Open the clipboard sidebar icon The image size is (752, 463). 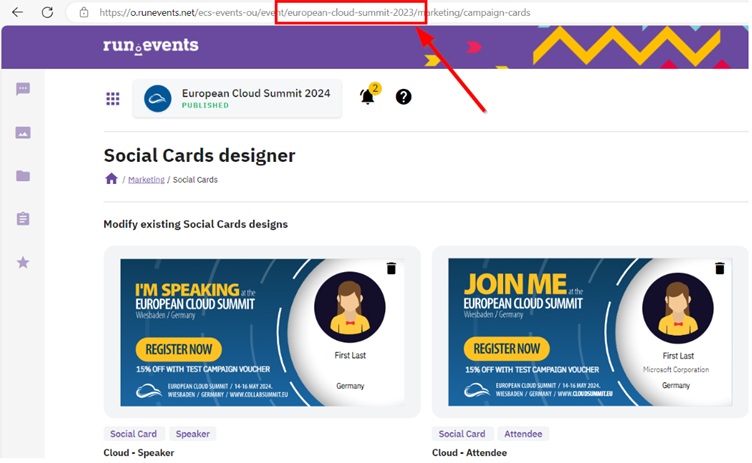[x=23, y=219]
